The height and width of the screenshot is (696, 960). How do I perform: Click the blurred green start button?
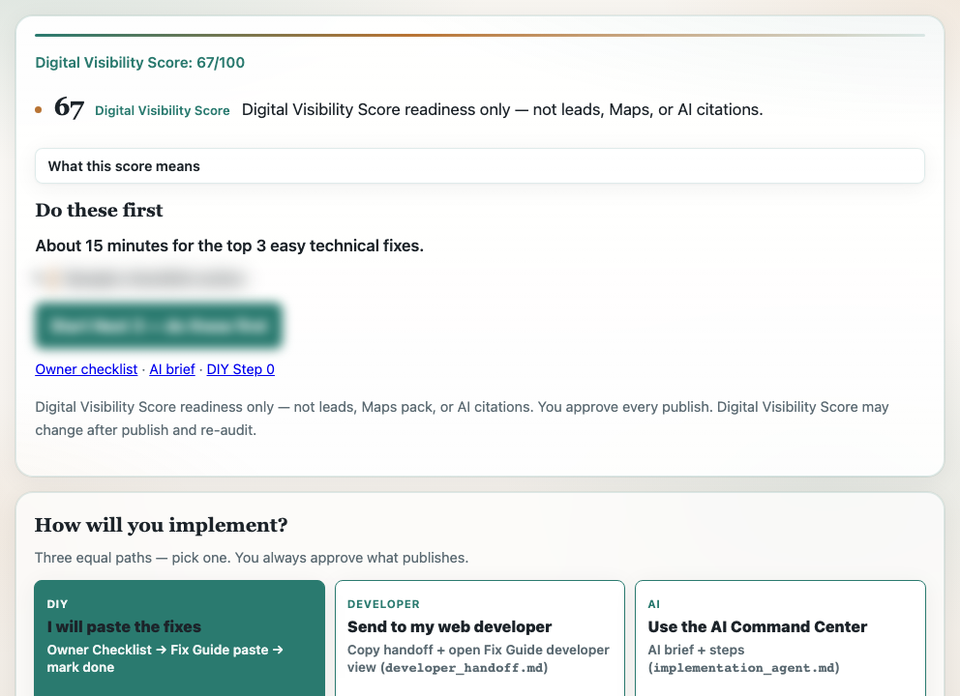click(159, 325)
